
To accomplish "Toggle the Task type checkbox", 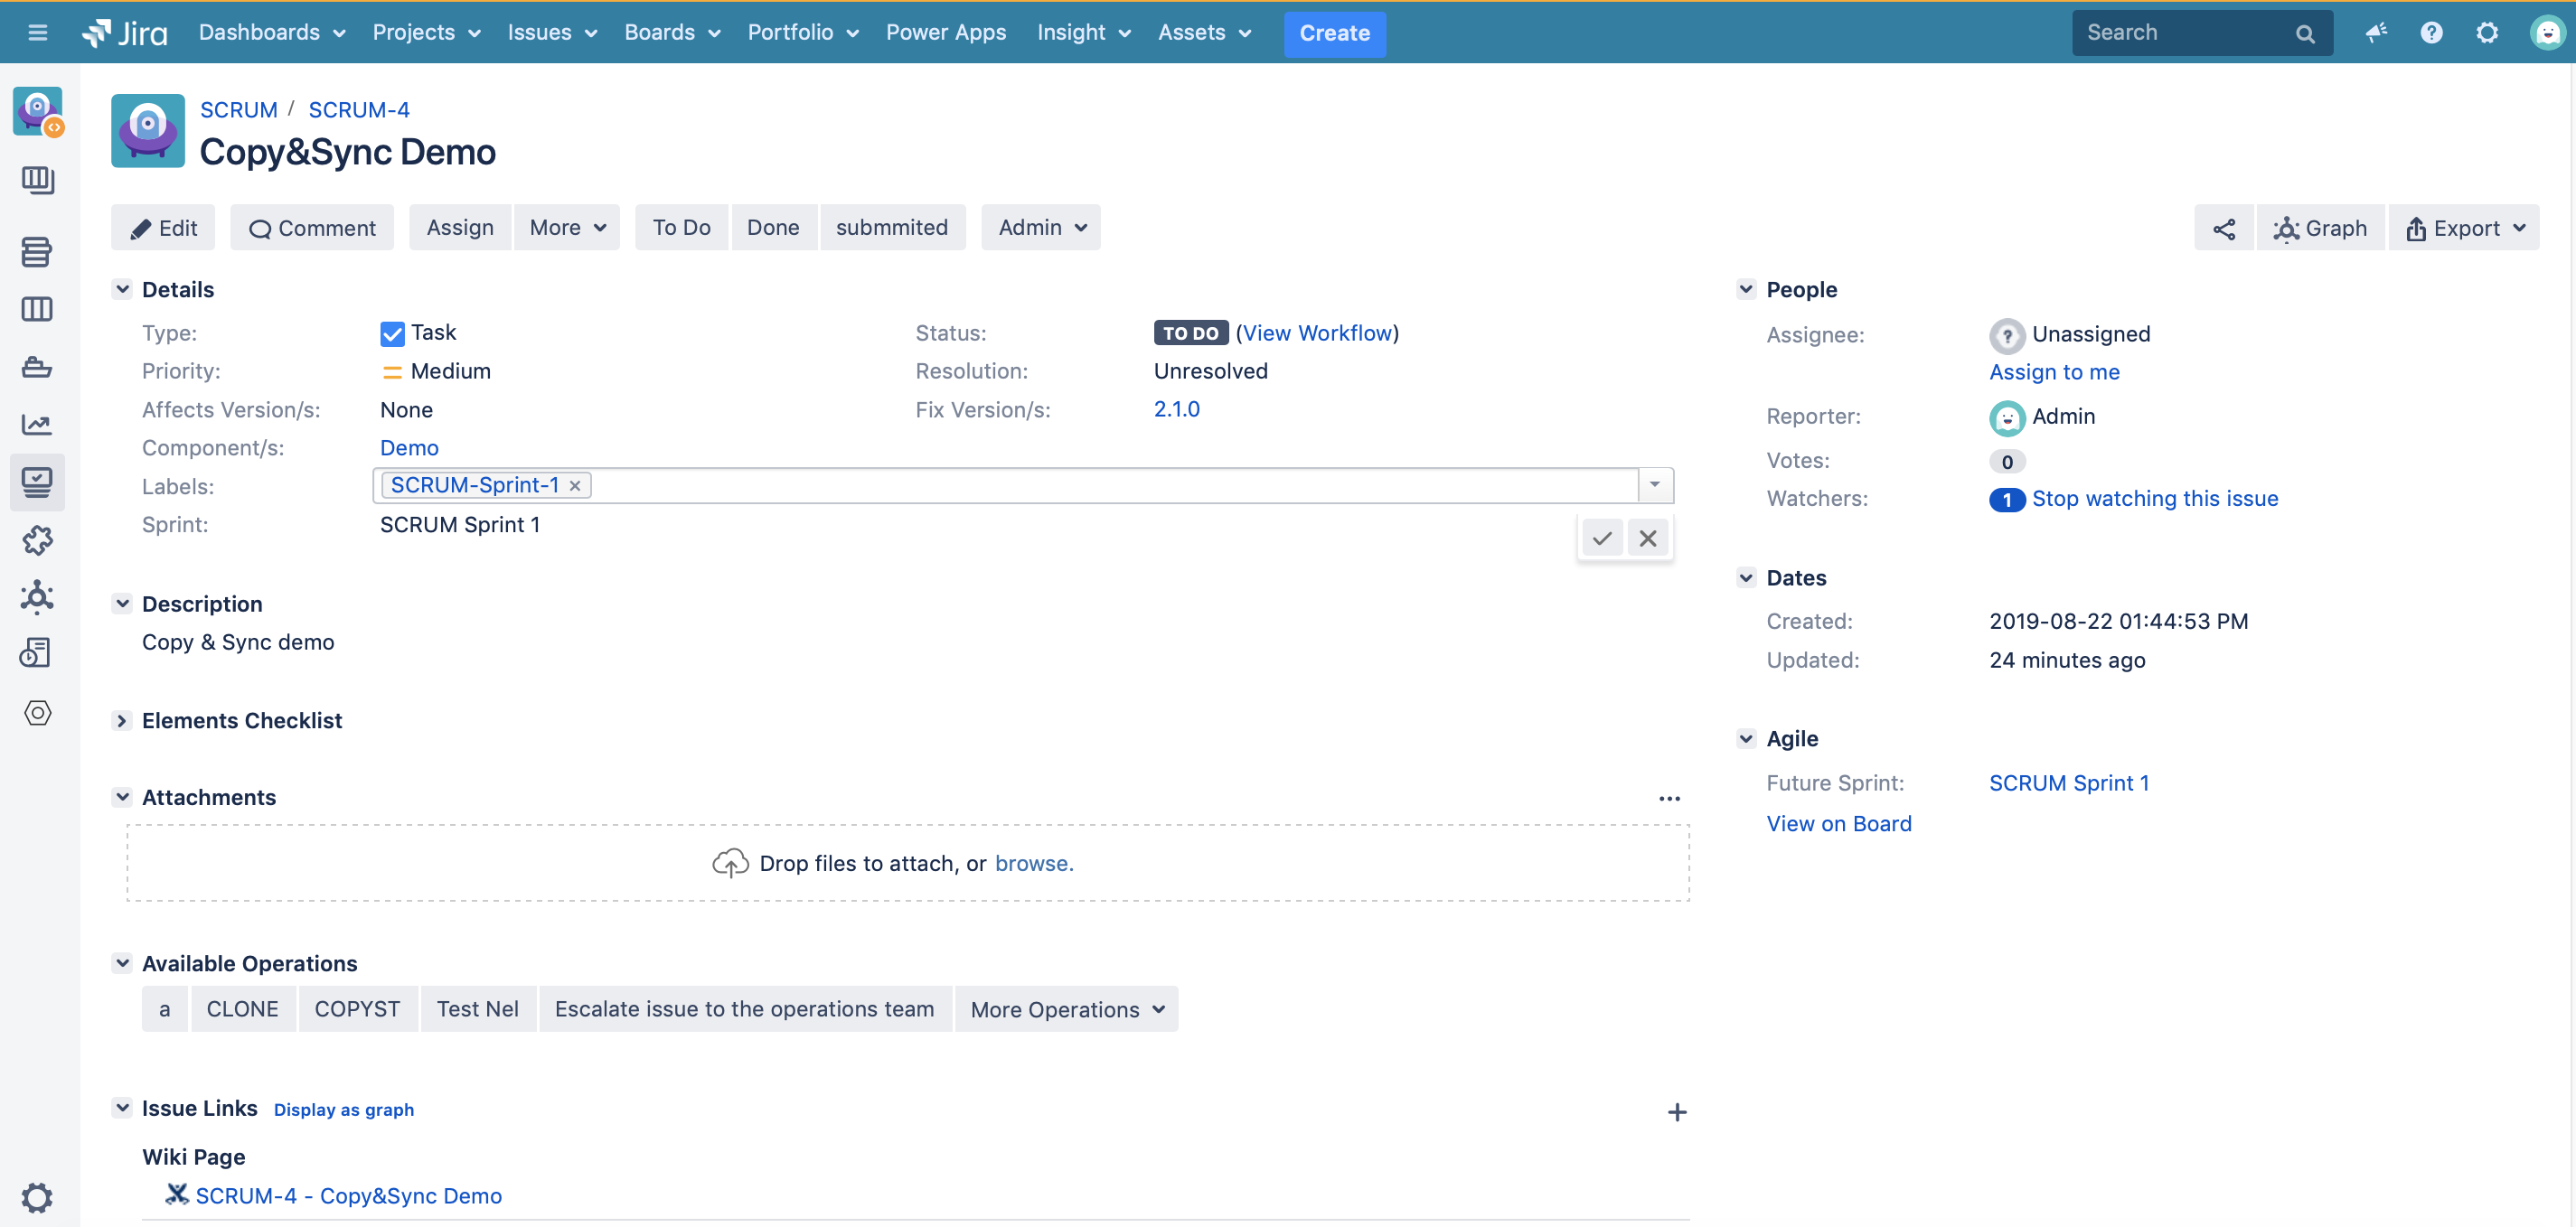I will (x=391, y=333).
